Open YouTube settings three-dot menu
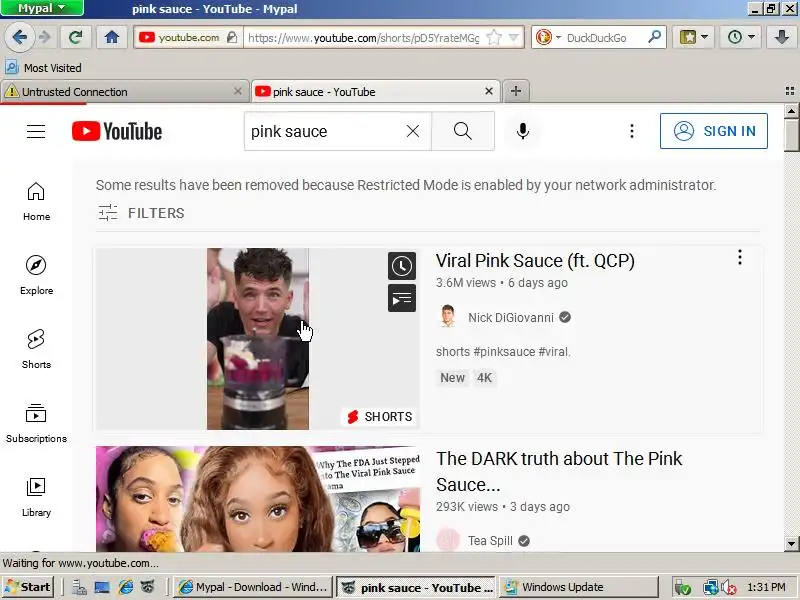 [x=632, y=131]
